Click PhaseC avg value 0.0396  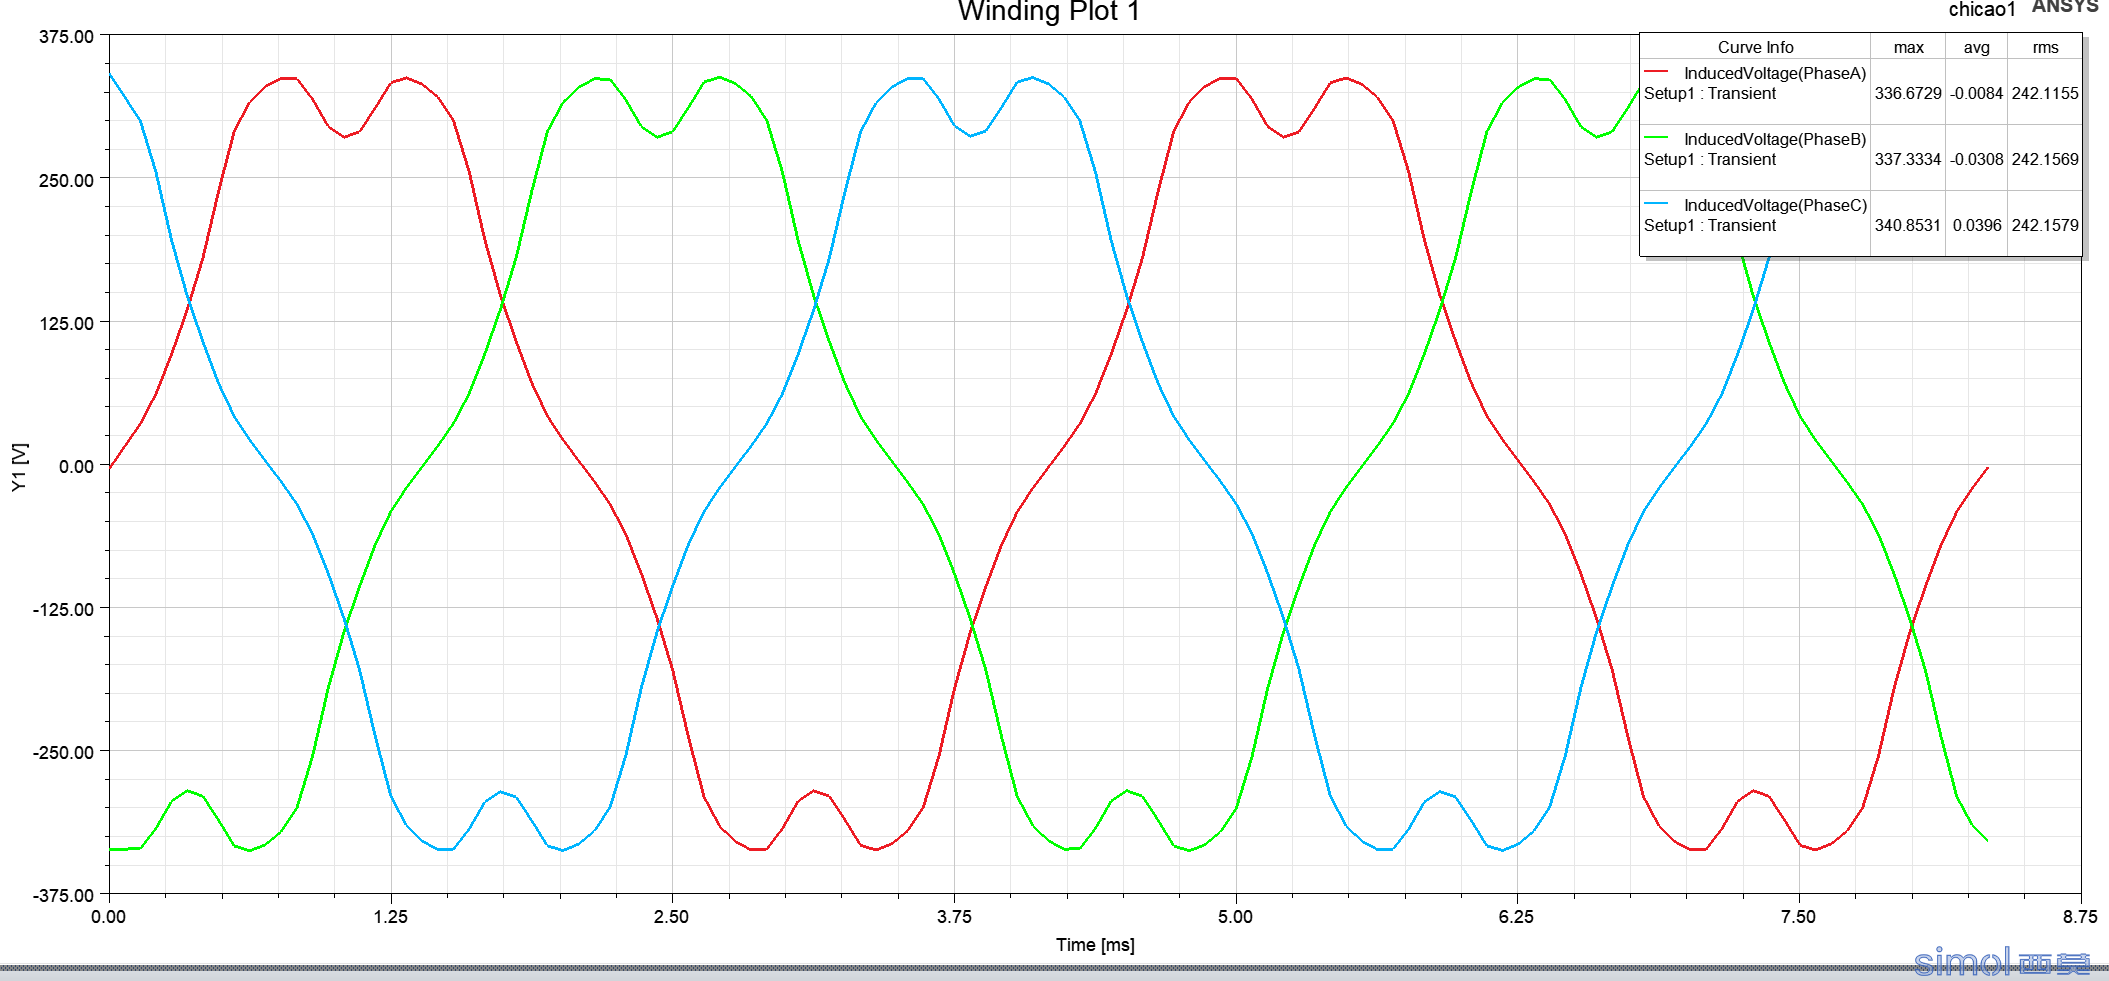(1977, 225)
